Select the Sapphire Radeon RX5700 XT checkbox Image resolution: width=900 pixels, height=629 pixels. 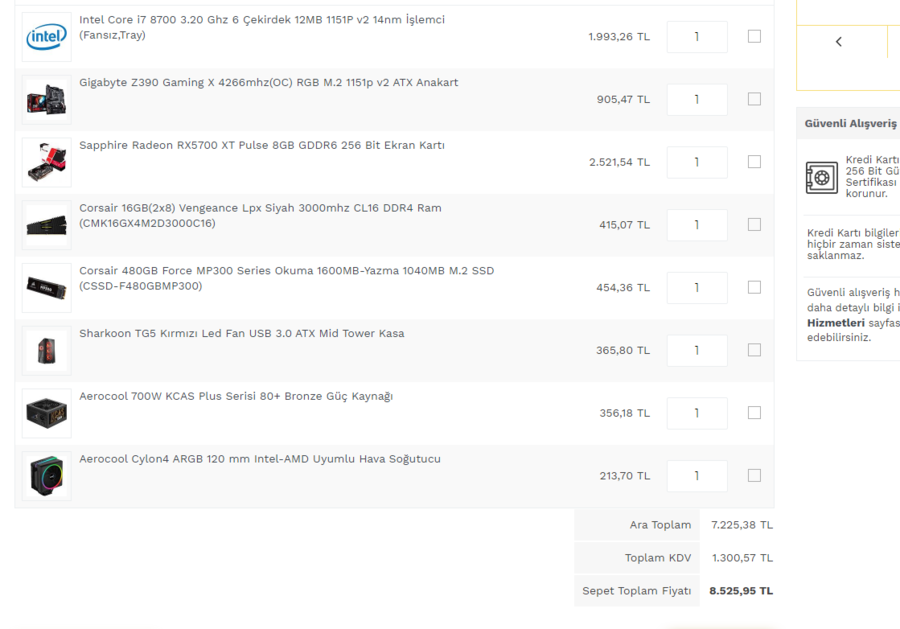pyautogui.click(x=754, y=162)
